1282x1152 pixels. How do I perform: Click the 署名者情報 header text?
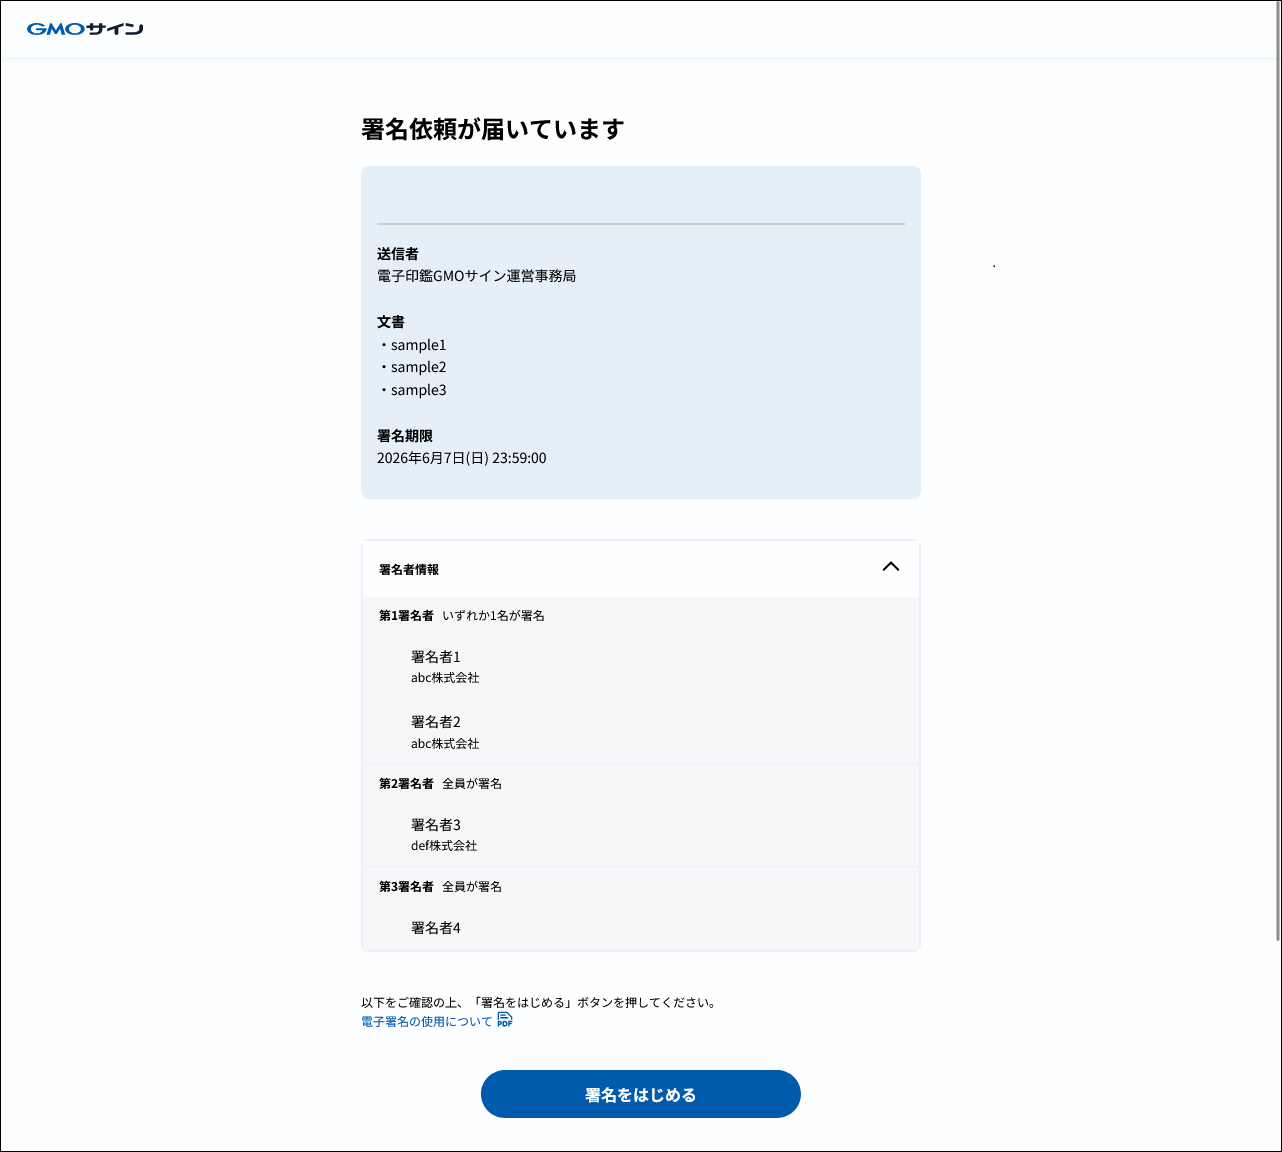pyautogui.click(x=409, y=569)
